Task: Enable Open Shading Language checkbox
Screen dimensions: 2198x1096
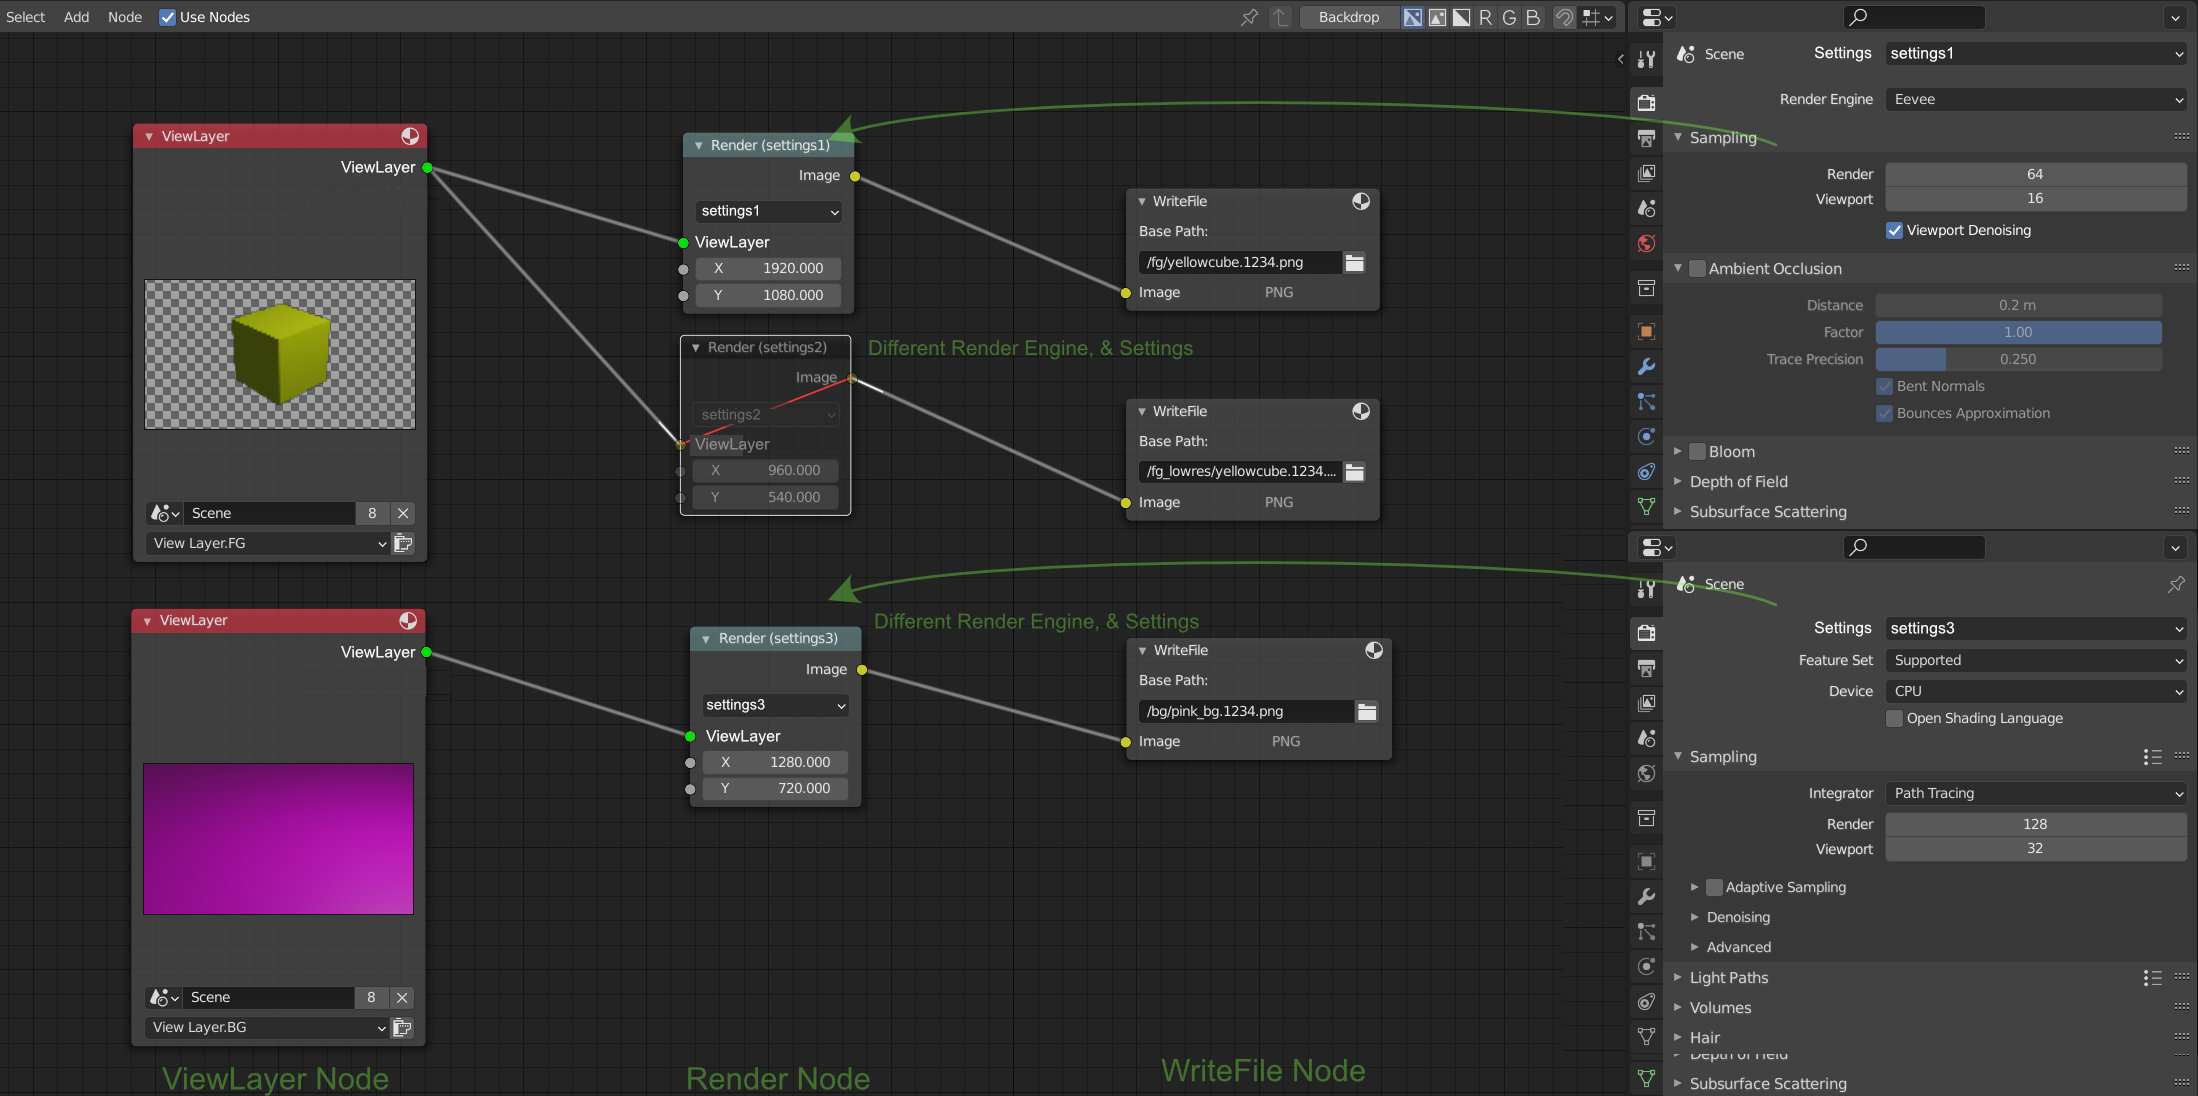Action: 1894,718
